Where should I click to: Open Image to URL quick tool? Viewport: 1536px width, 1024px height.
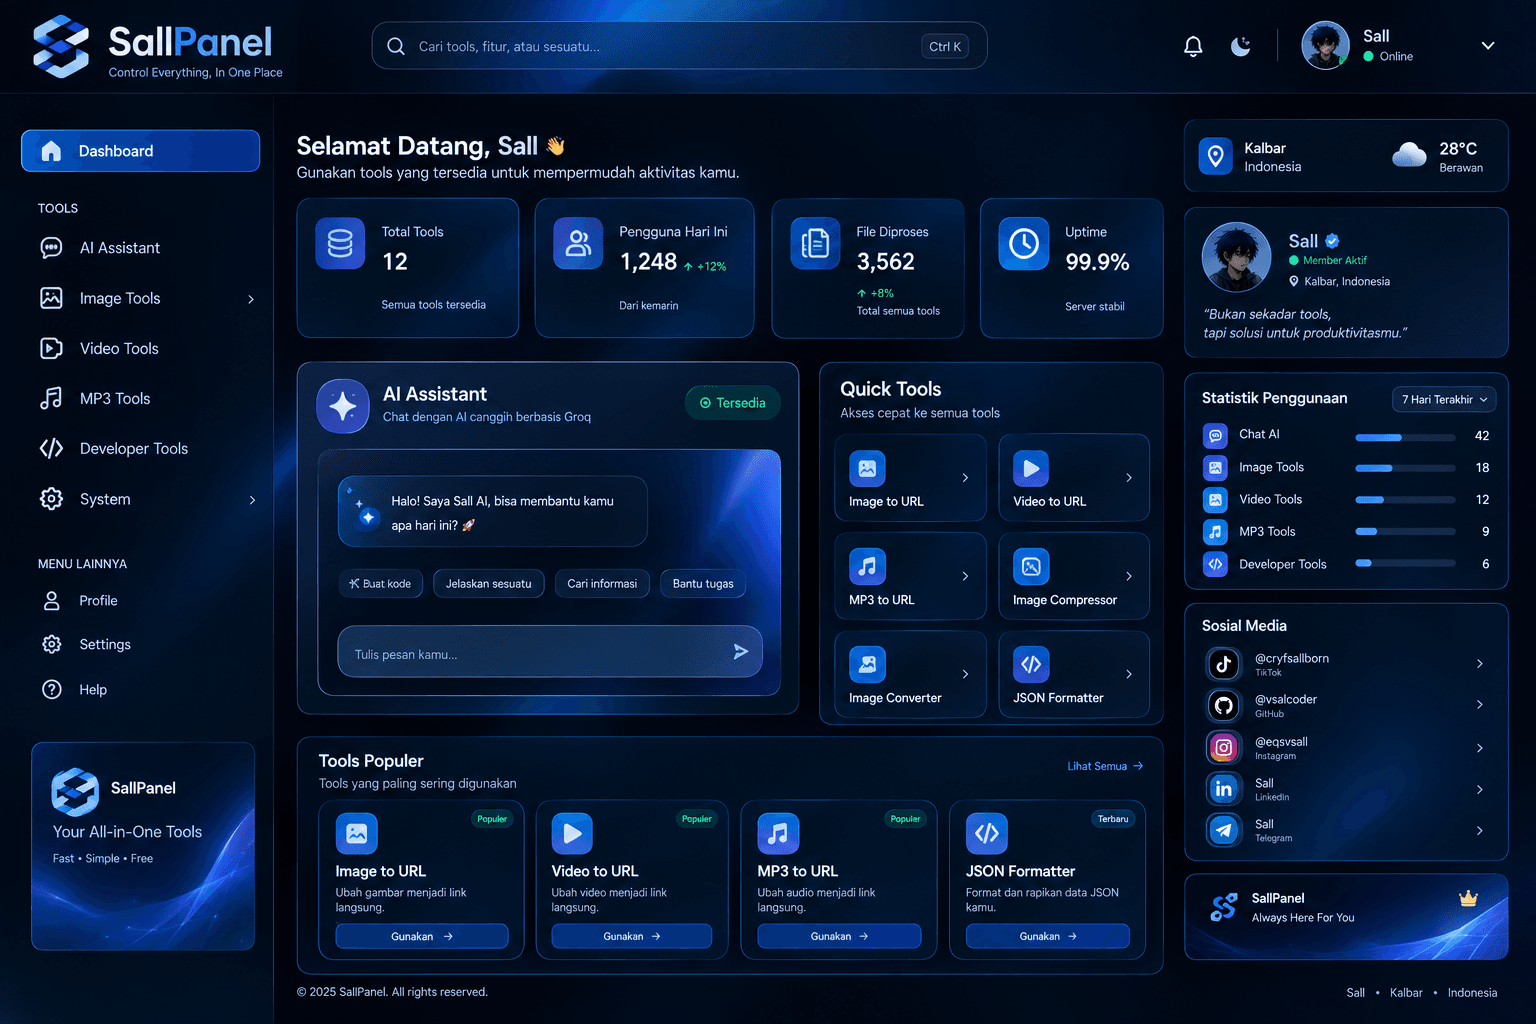(910, 478)
